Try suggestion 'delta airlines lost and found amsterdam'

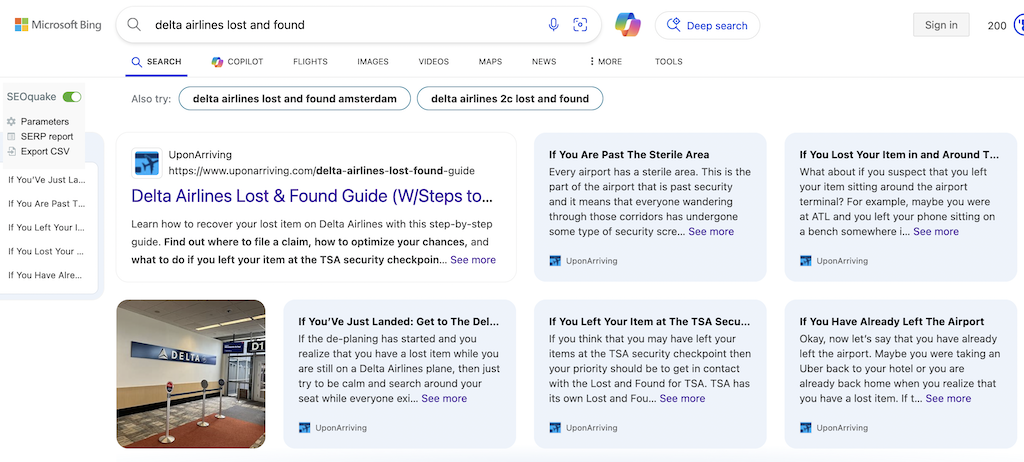click(x=295, y=99)
